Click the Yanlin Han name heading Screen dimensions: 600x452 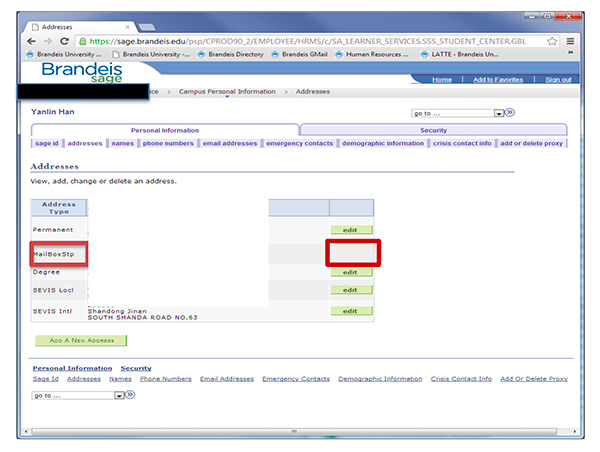(53, 112)
